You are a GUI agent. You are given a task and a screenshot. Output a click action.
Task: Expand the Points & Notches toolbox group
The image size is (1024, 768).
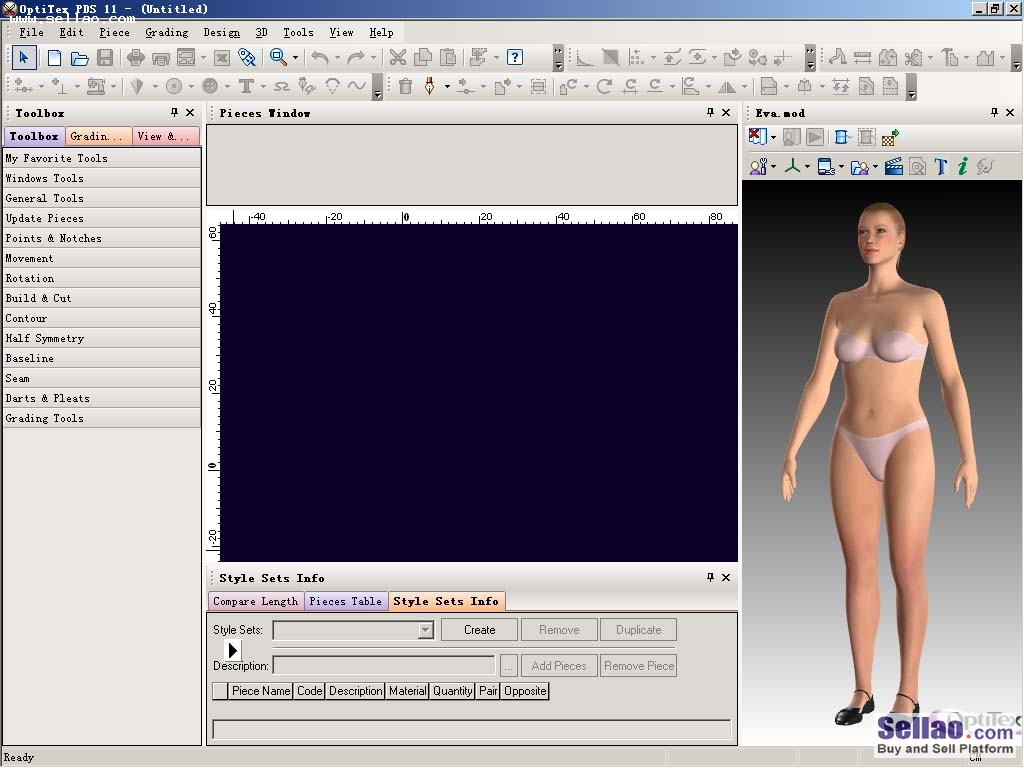(101, 238)
